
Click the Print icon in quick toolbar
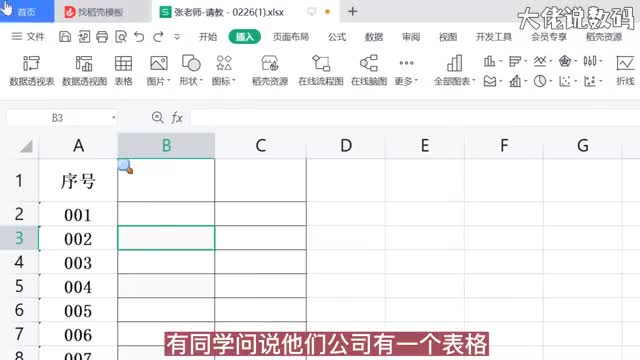coord(102,37)
